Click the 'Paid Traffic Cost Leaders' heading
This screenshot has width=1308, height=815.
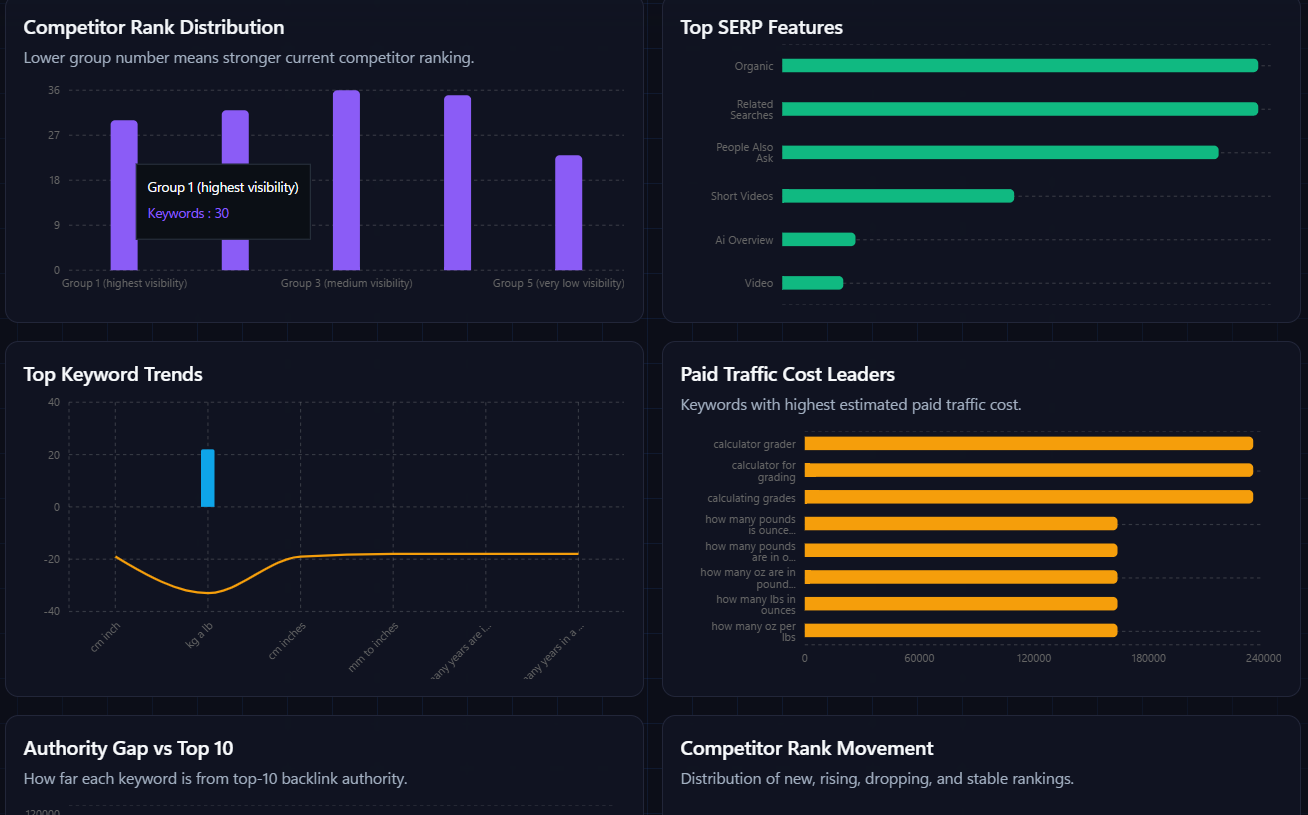pos(788,375)
